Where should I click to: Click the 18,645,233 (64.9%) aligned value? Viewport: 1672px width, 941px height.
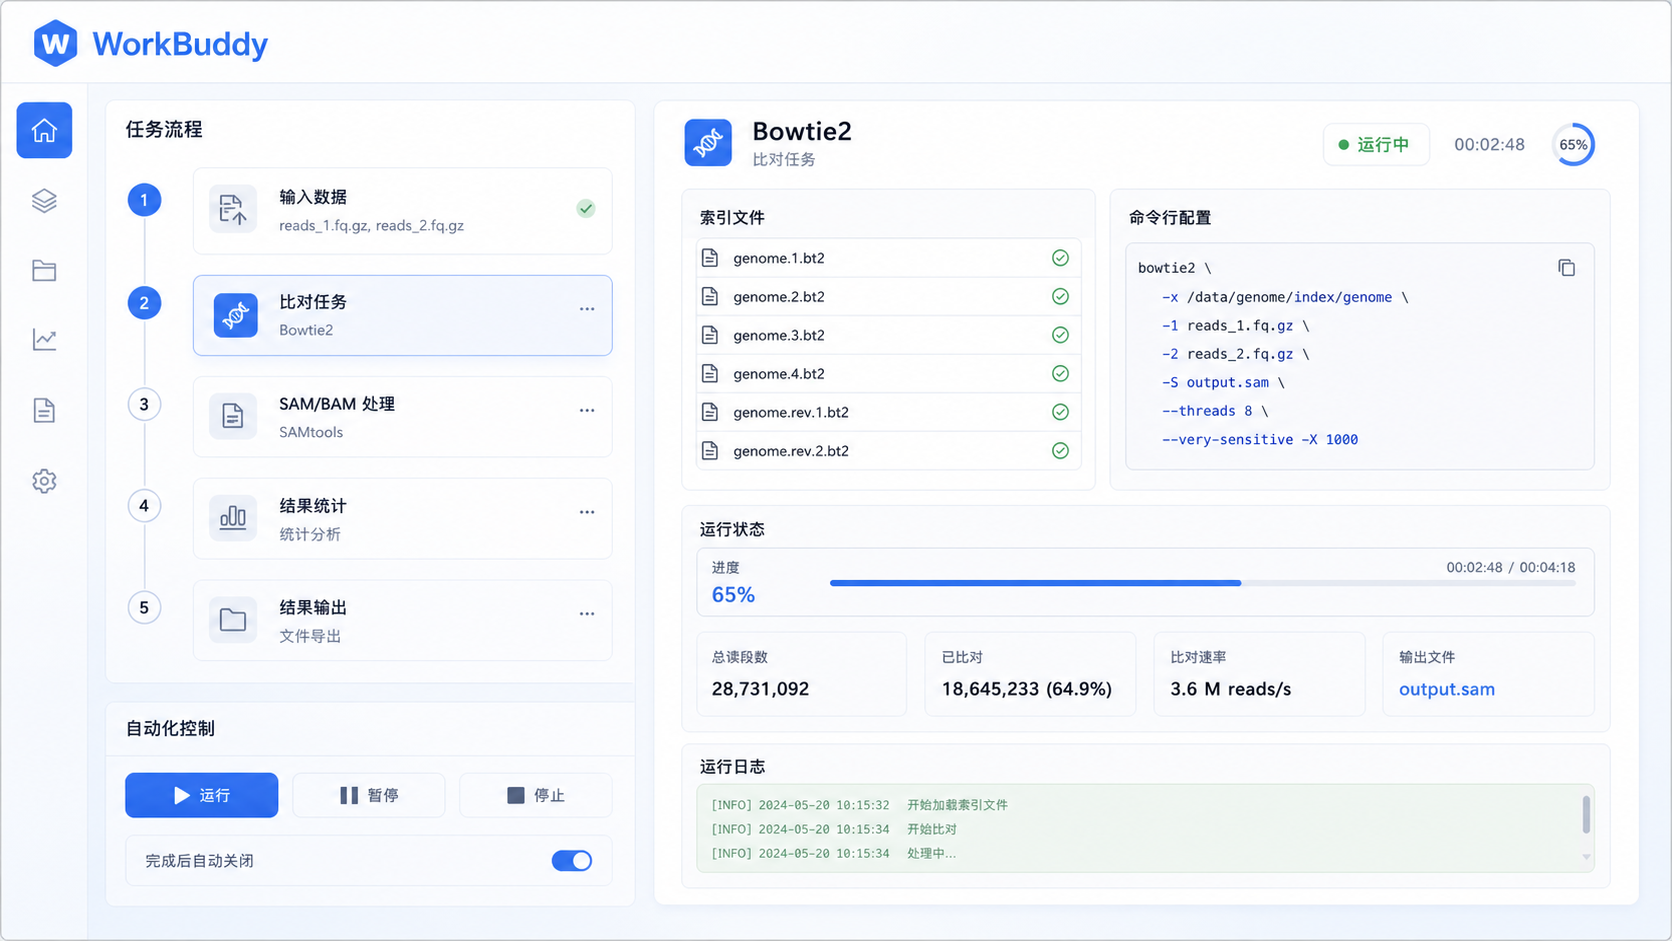[1026, 689]
